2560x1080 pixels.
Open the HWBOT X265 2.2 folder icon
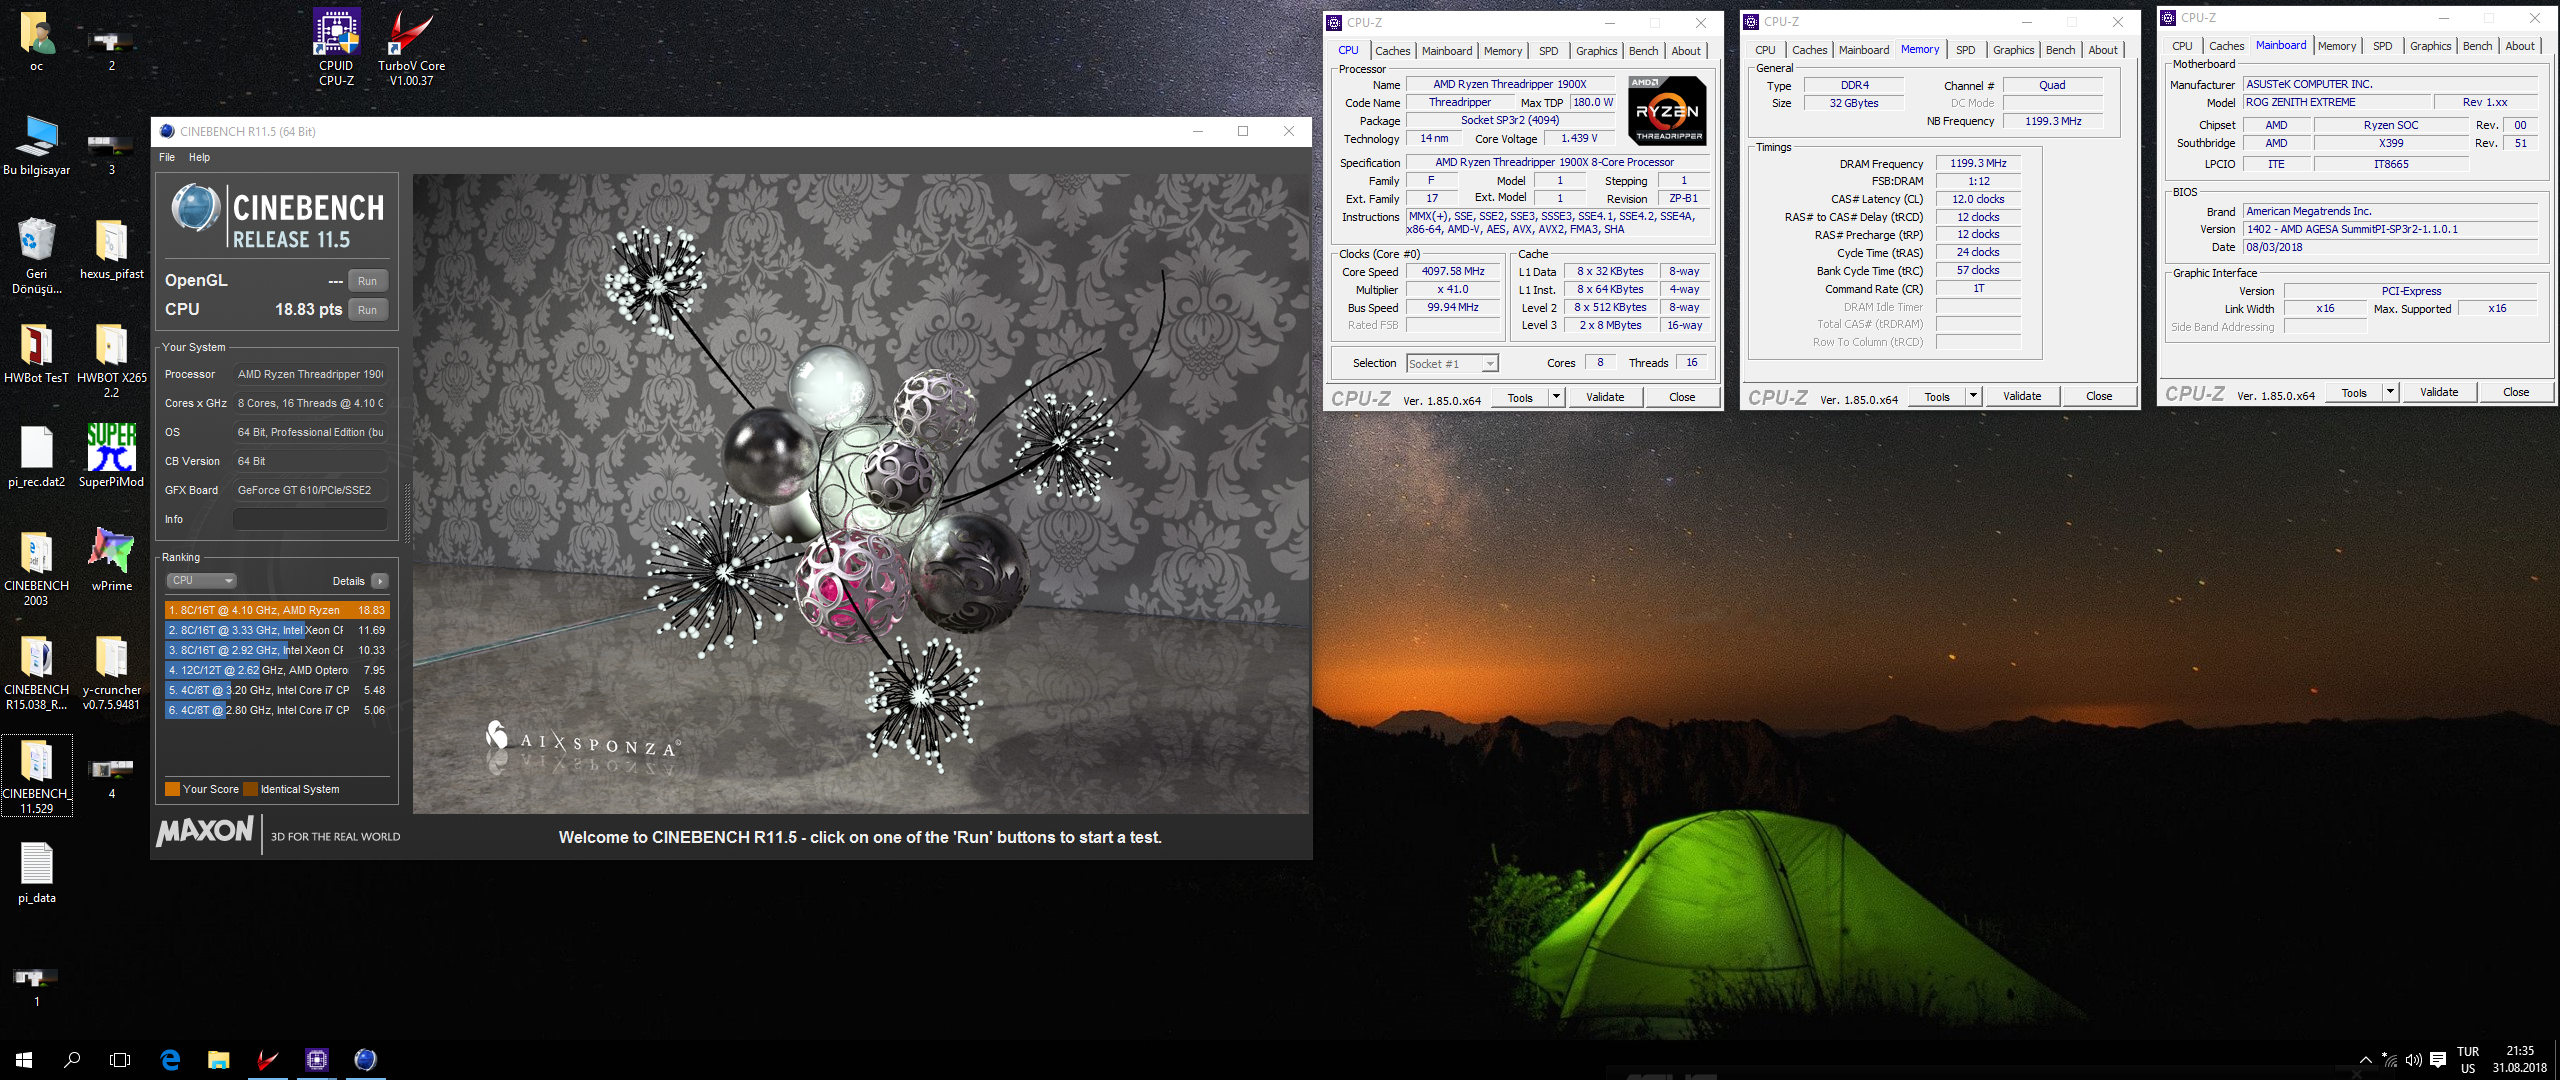pyautogui.click(x=112, y=360)
